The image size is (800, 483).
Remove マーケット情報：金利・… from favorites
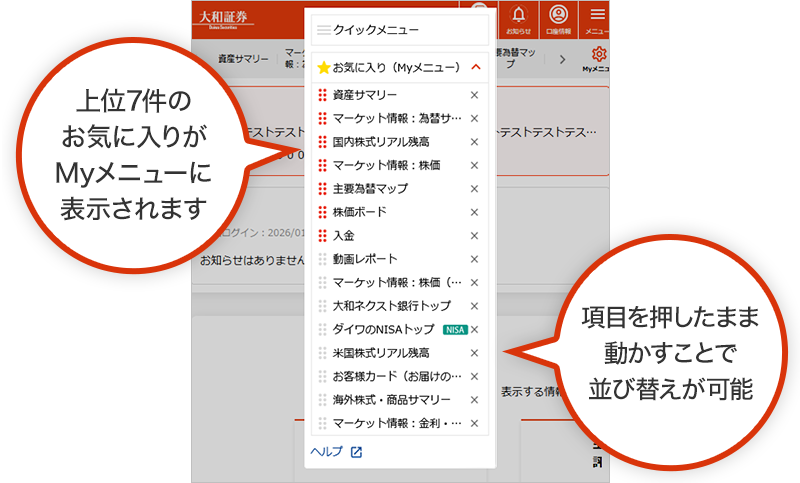click(474, 423)
